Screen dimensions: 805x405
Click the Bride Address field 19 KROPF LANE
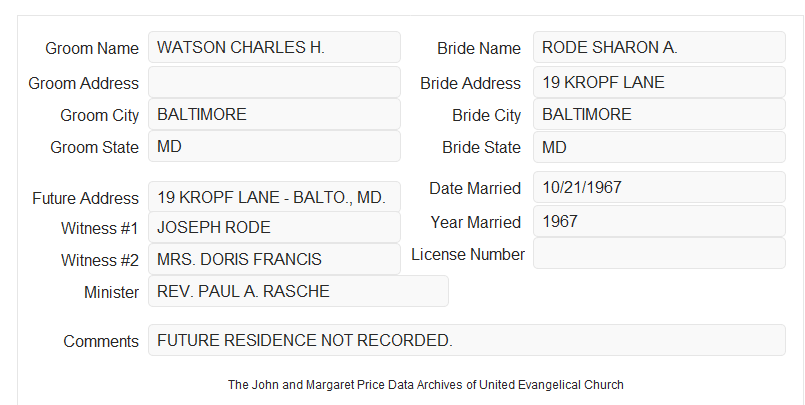[x=659, y=82]
